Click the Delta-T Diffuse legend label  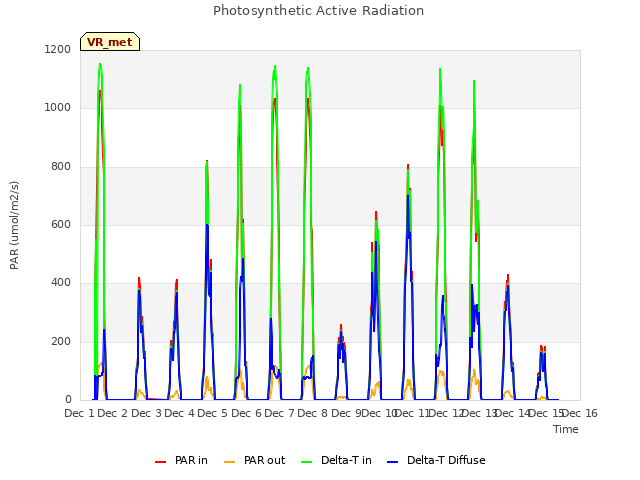point(446,460)
